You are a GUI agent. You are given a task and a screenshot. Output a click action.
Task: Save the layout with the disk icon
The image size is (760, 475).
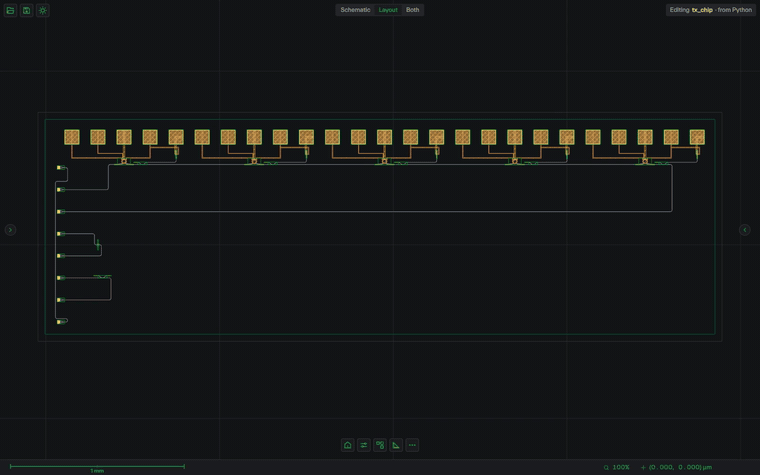coord(27,10)
